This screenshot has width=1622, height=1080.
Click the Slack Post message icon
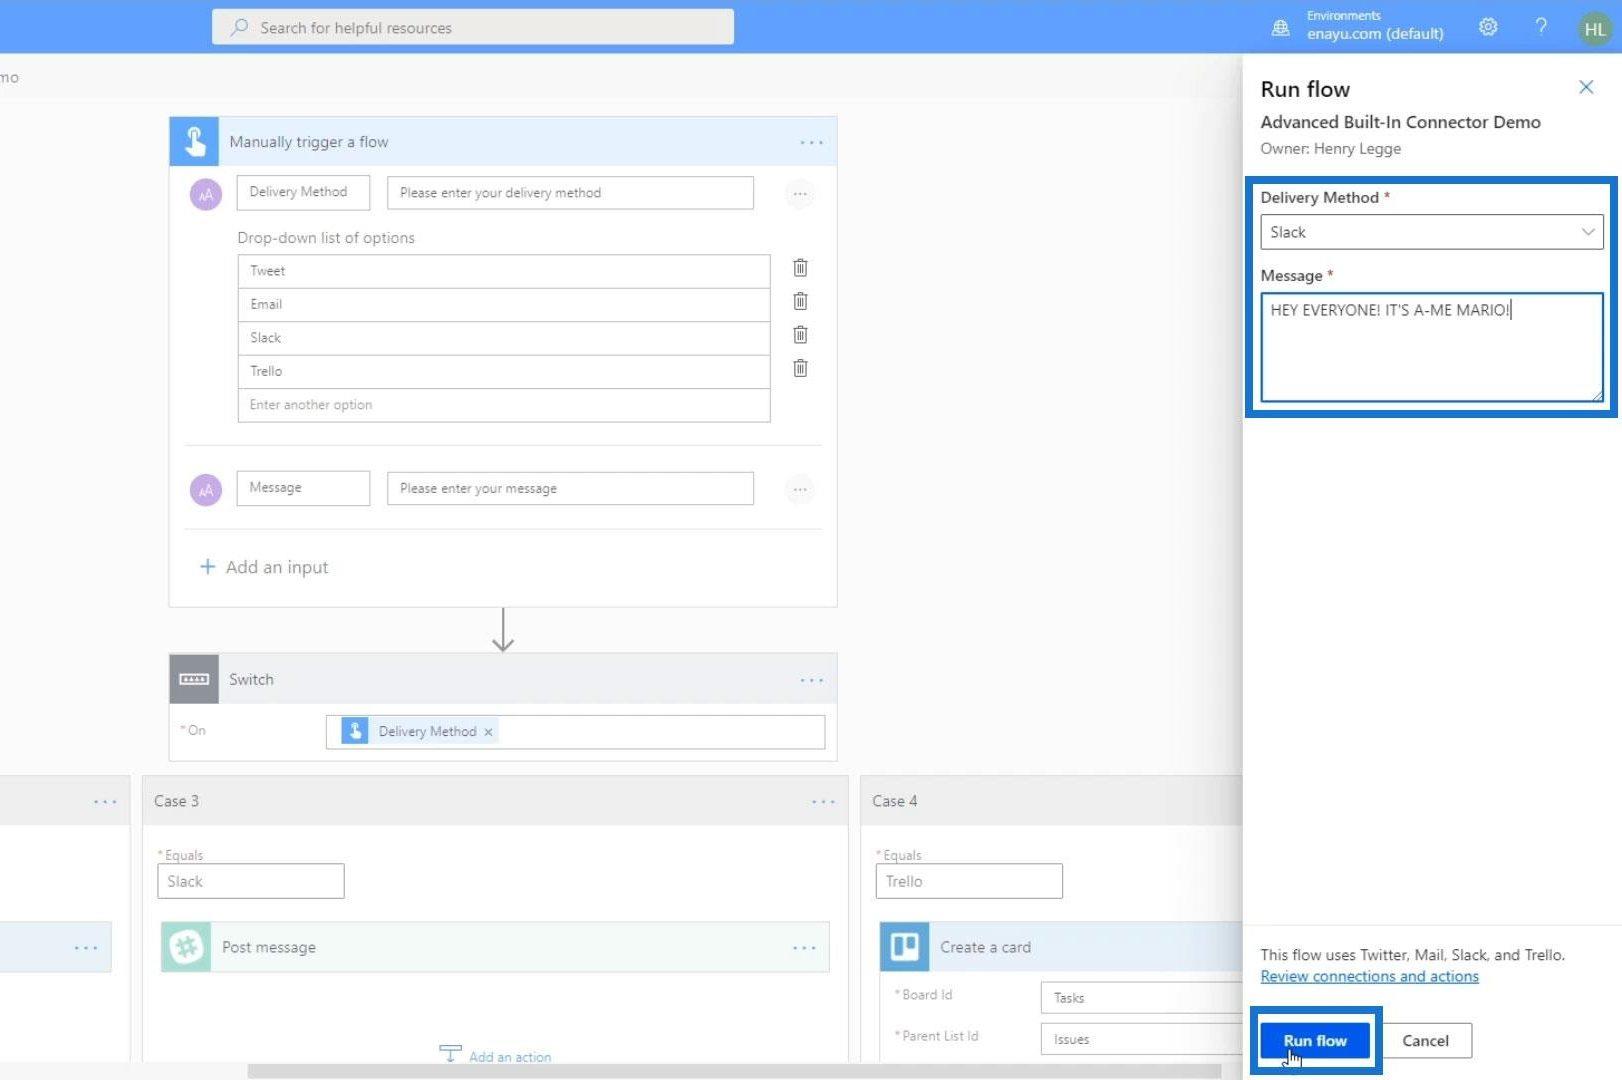pyautogui.click(x=186, y=947)
